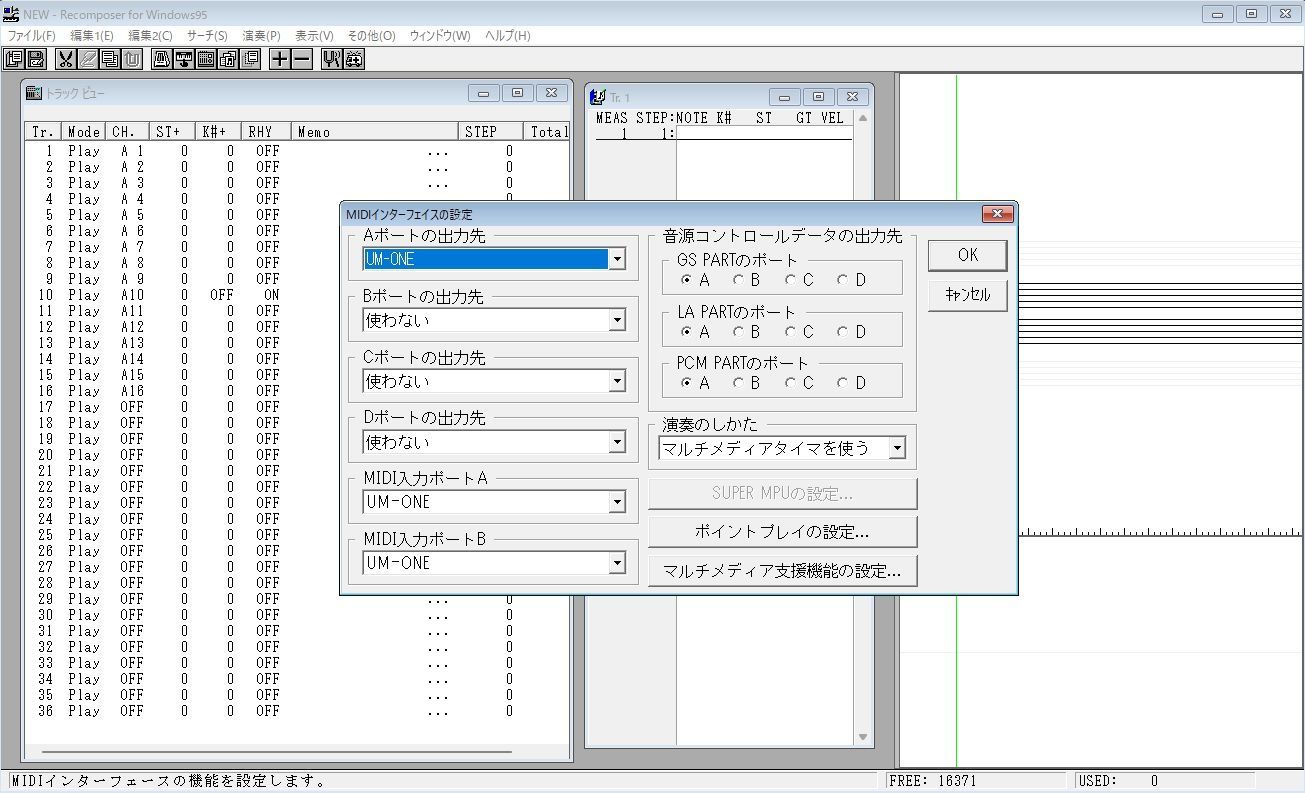The height and width of the screenshot is (793, 1305).
Task: Select port D for PCM PART
Action: [842, 383]
